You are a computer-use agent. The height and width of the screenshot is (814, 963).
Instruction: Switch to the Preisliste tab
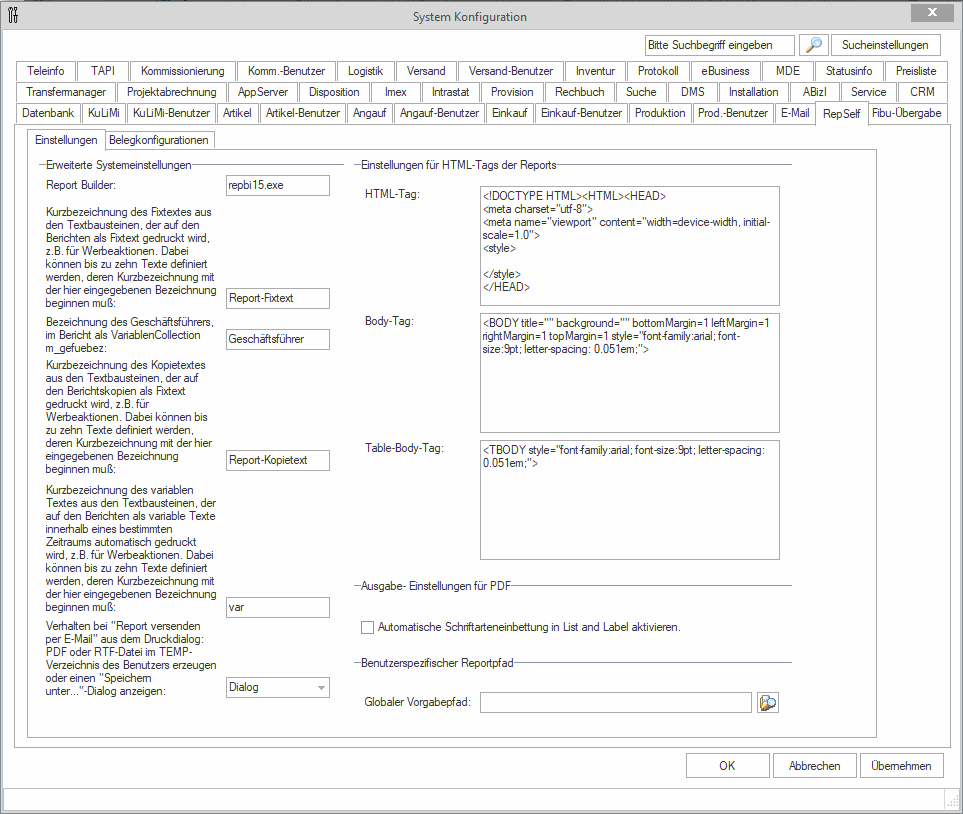pyautogui.click(x=916, y=71)
